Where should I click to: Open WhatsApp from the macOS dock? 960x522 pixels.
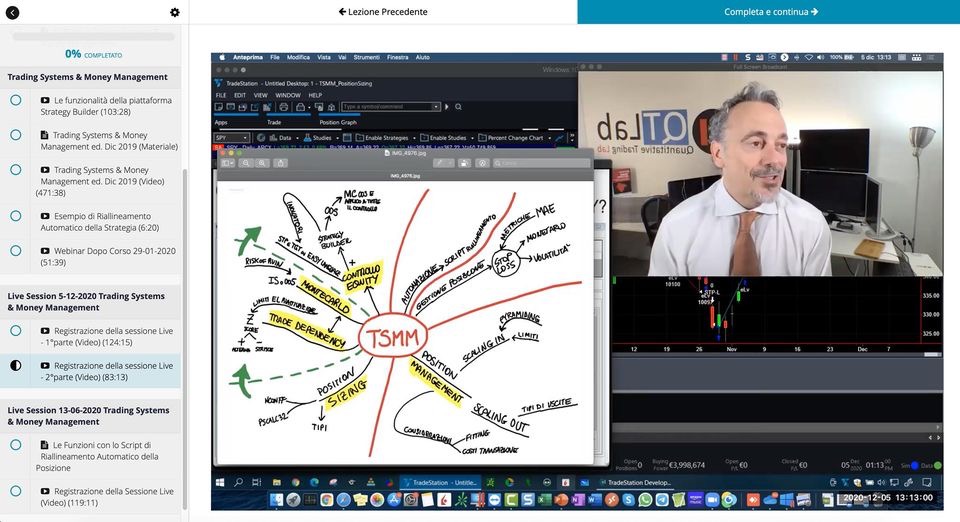[x=645, y=500]
